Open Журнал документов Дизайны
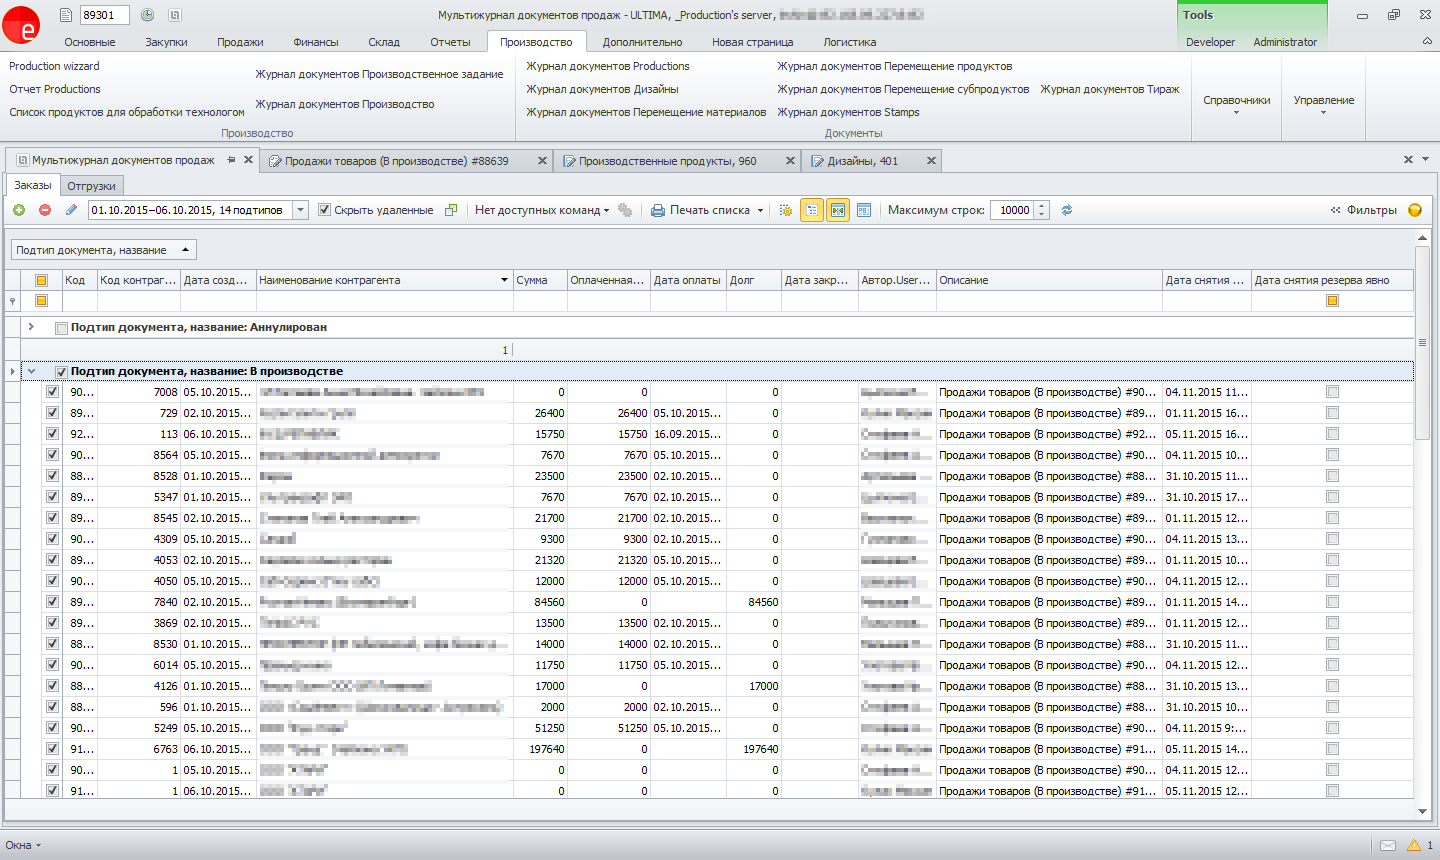This screenshot has width=1440, height=860. pyautogui.click(x=602, y=89)
